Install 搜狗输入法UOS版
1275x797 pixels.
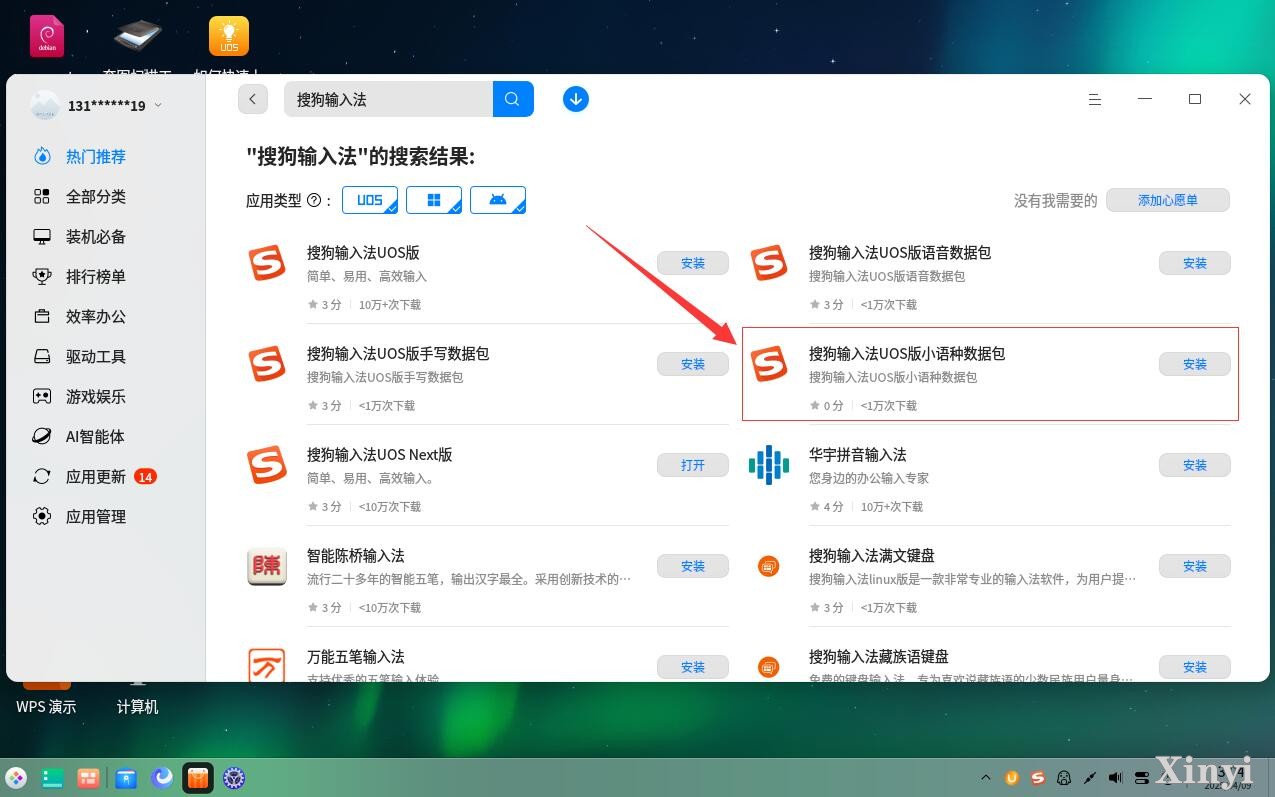tap(693, 263)
